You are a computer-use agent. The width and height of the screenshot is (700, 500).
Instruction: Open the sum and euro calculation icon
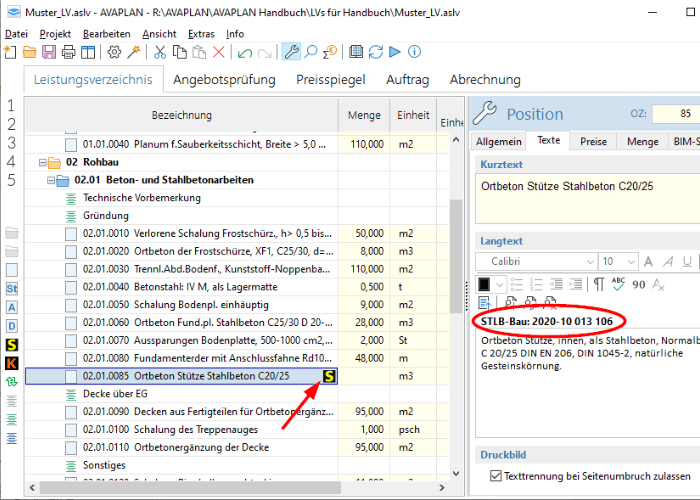(x=330, y=52)
